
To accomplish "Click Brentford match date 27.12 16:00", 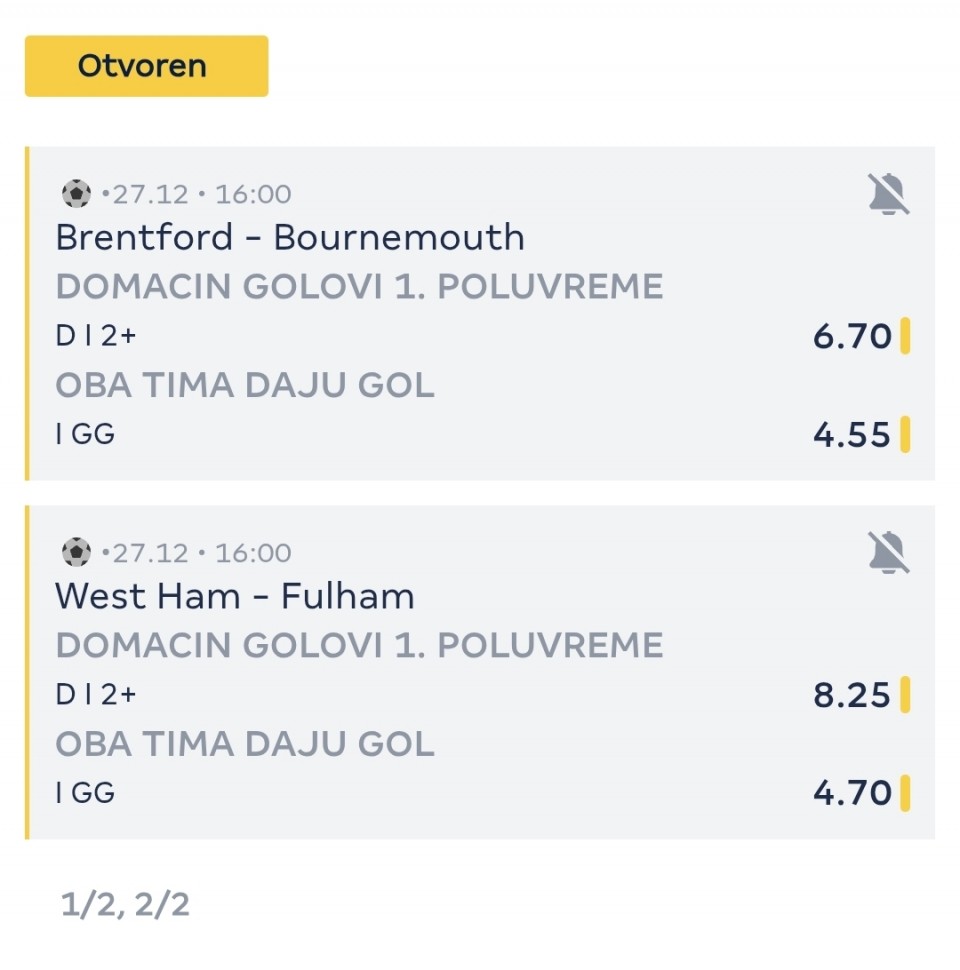I will coord(200,194).
